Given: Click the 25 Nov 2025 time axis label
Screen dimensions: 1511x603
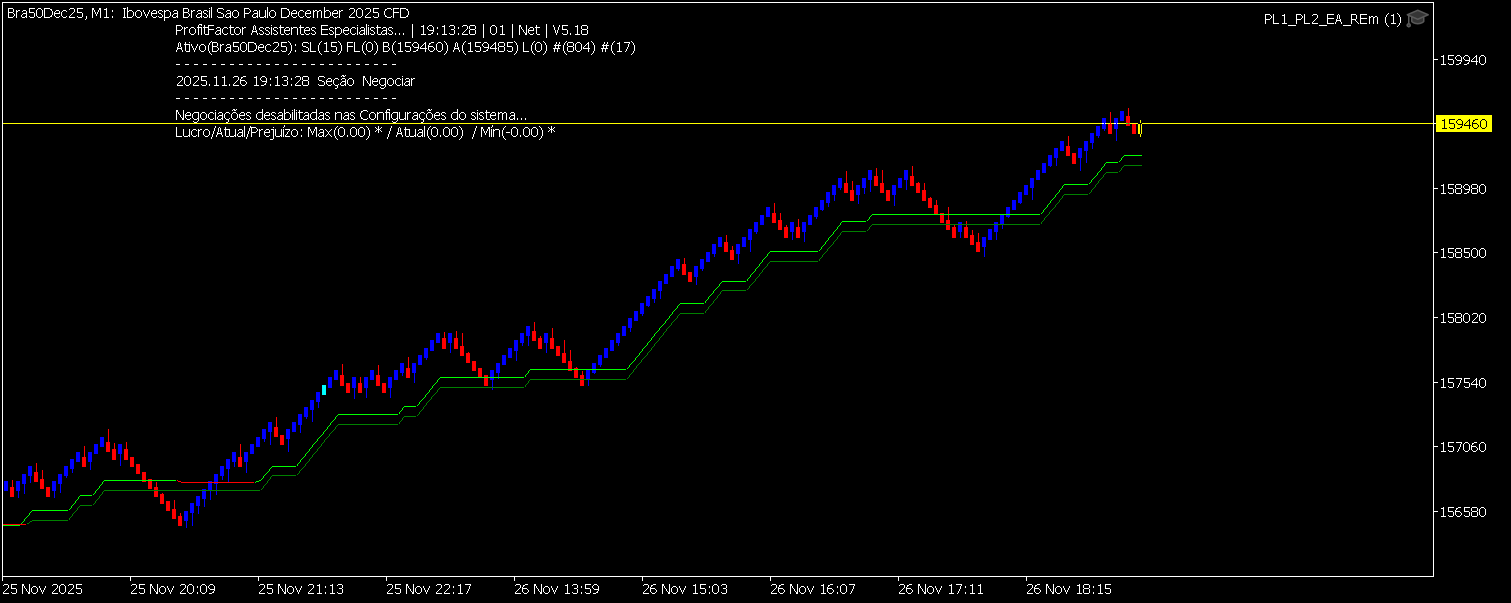Looking at the screenshot, I should point(43,589).
